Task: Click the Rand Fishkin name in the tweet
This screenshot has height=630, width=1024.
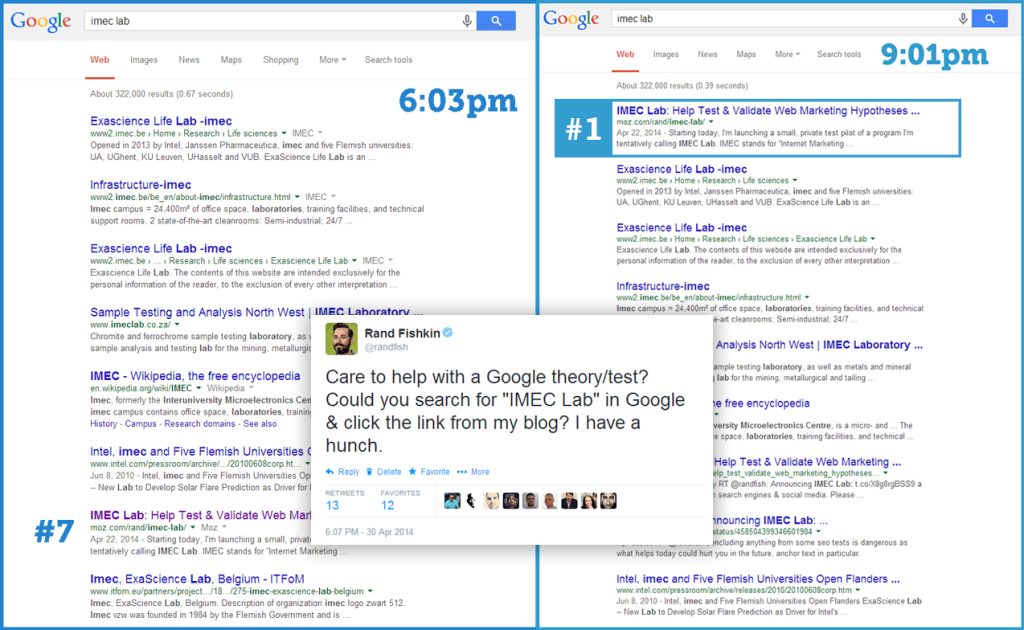Action: 402,333
